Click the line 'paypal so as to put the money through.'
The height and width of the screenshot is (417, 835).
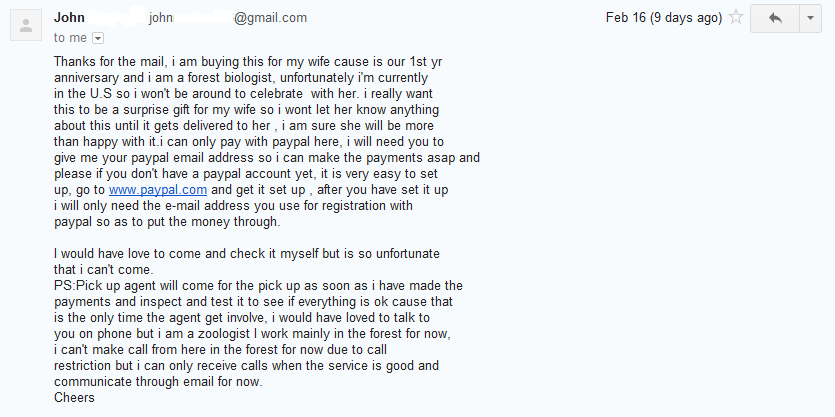tap(167, 222)
